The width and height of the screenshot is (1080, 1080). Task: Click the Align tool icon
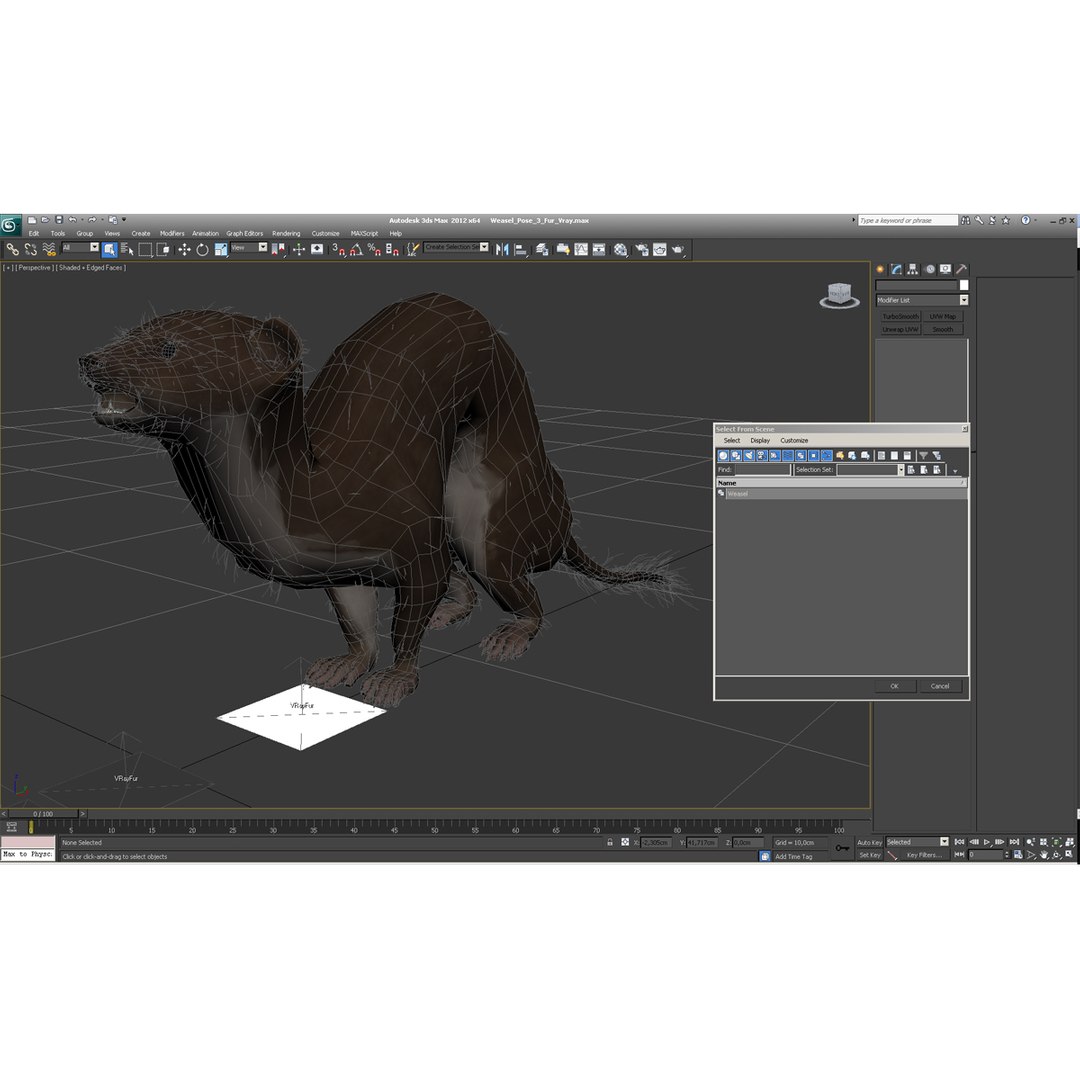pos(521,249)
